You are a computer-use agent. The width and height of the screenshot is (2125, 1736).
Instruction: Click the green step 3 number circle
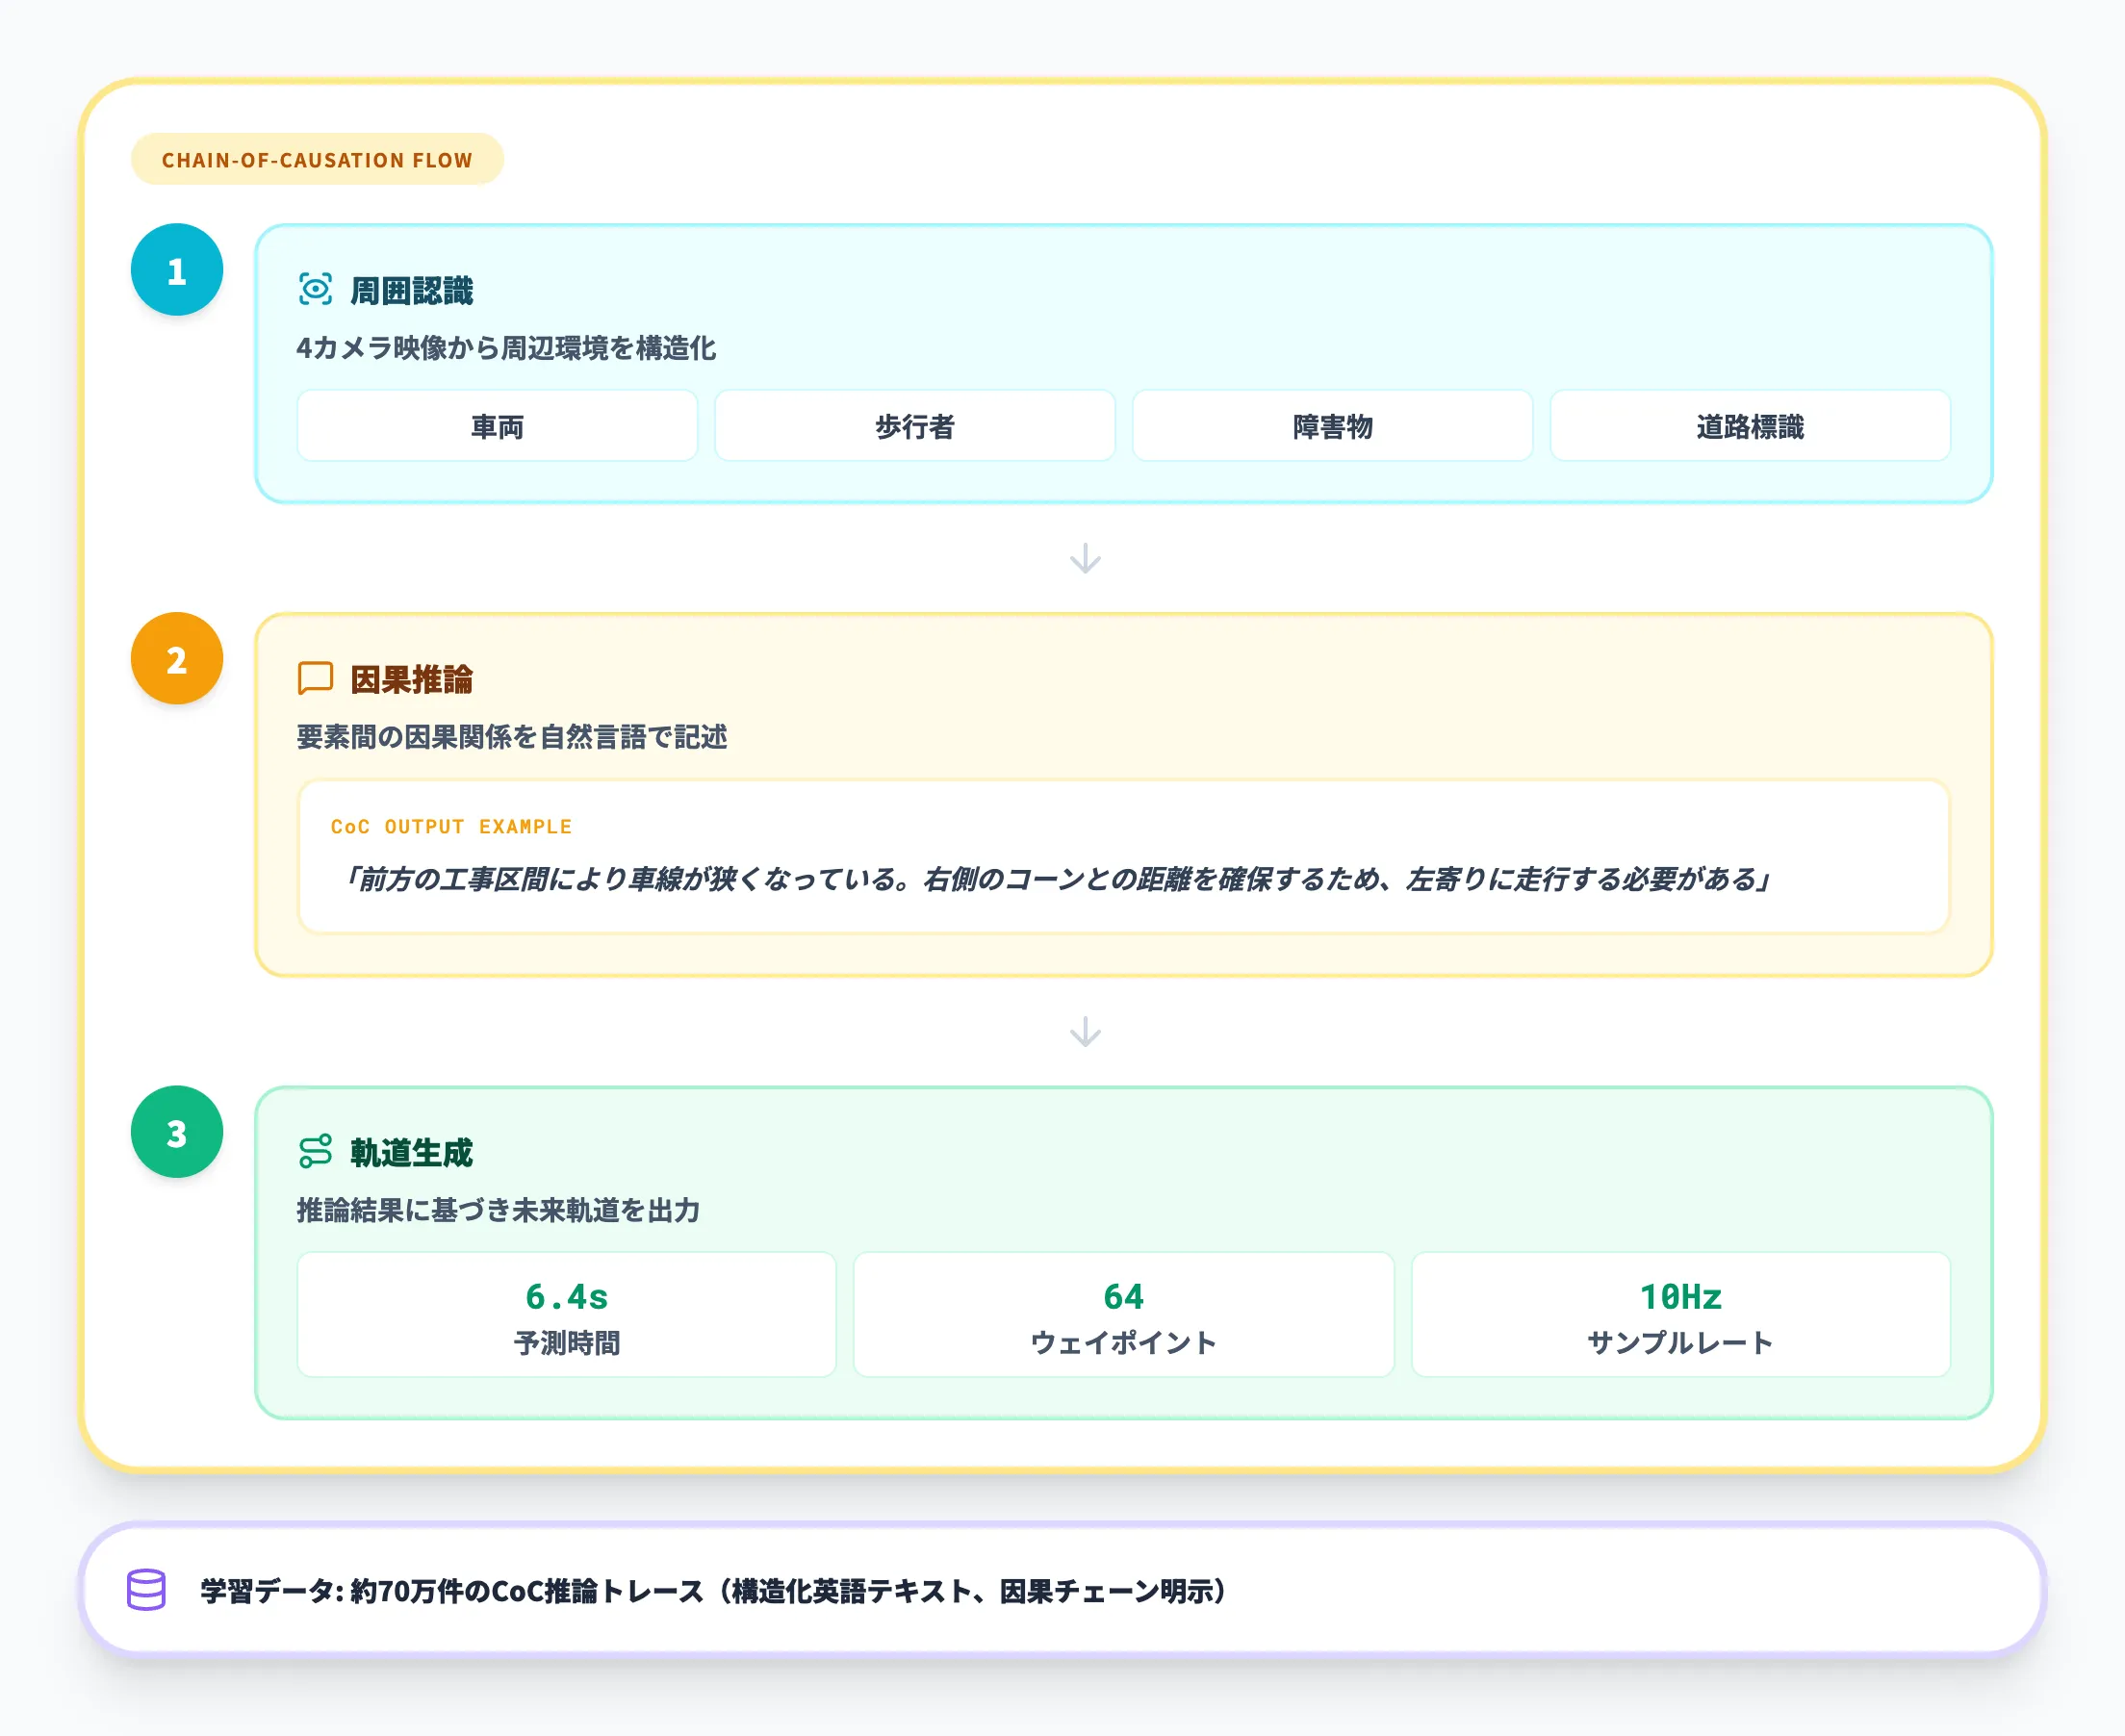pos(177,1132)
